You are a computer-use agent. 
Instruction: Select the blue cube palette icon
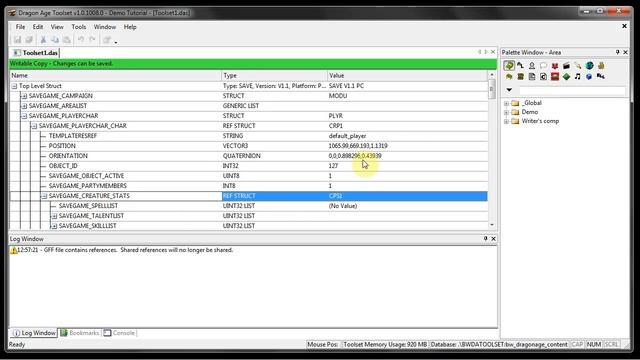click(589, 76)
